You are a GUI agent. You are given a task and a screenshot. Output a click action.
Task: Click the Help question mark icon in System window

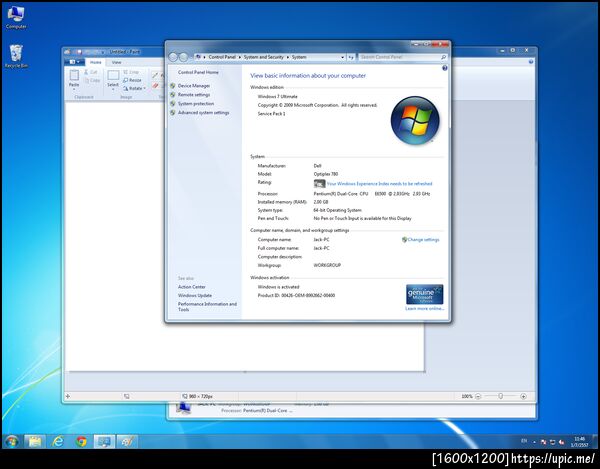[444, 68]
